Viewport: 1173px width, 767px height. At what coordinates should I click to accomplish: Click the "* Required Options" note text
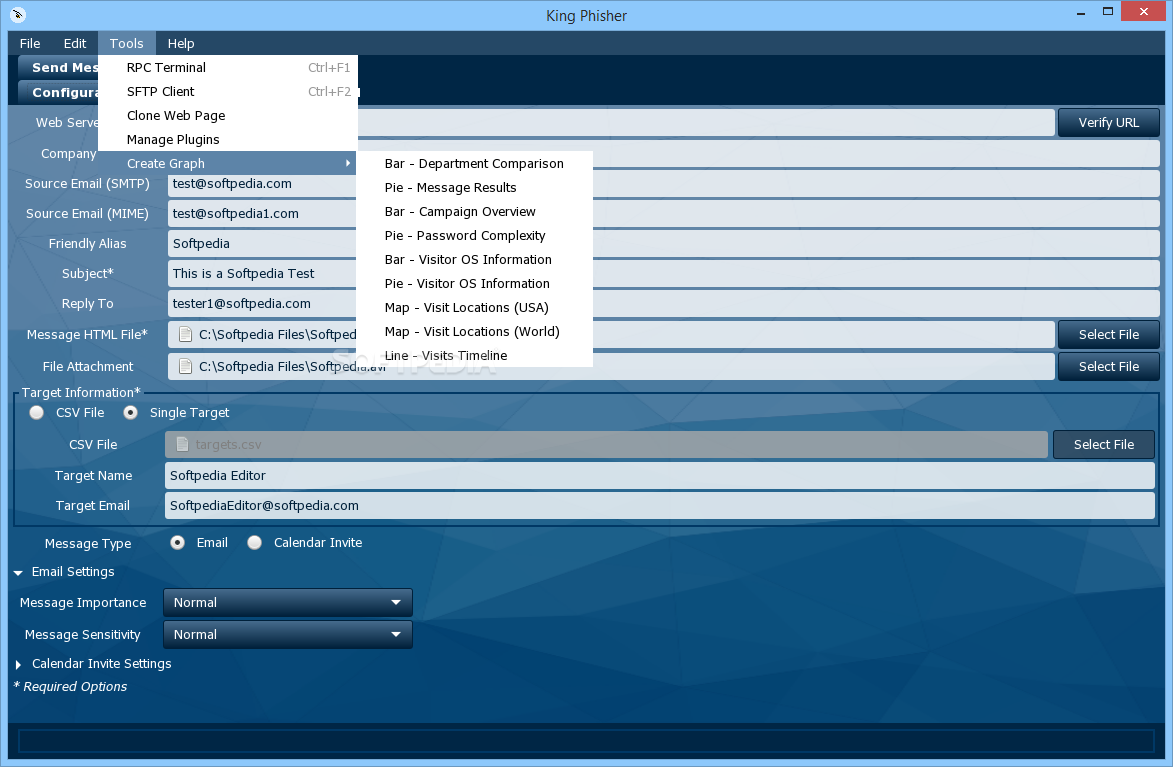click(x=70, y=686)
